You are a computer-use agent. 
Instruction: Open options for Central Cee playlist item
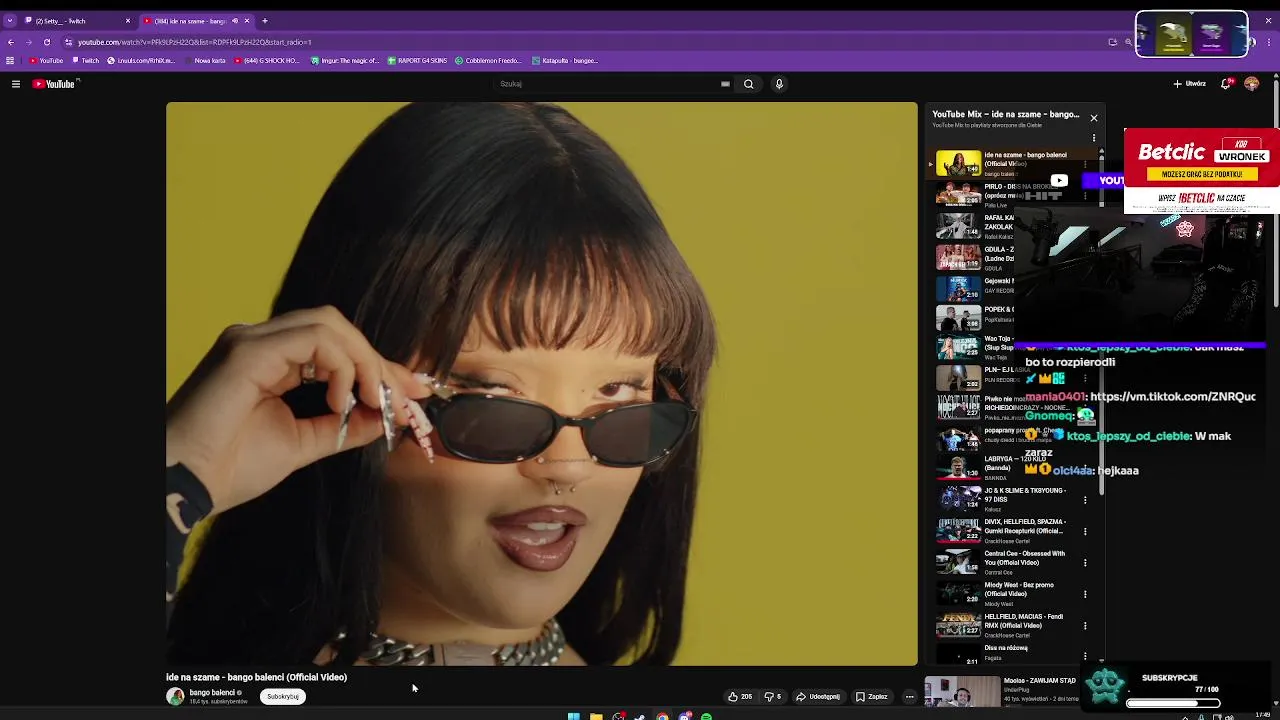coord(1085,562)
